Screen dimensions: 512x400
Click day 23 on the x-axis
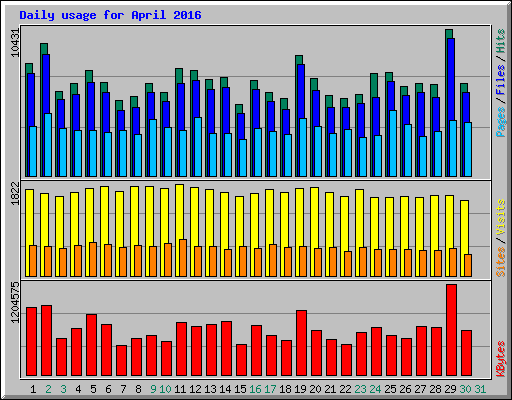(360, 389)
